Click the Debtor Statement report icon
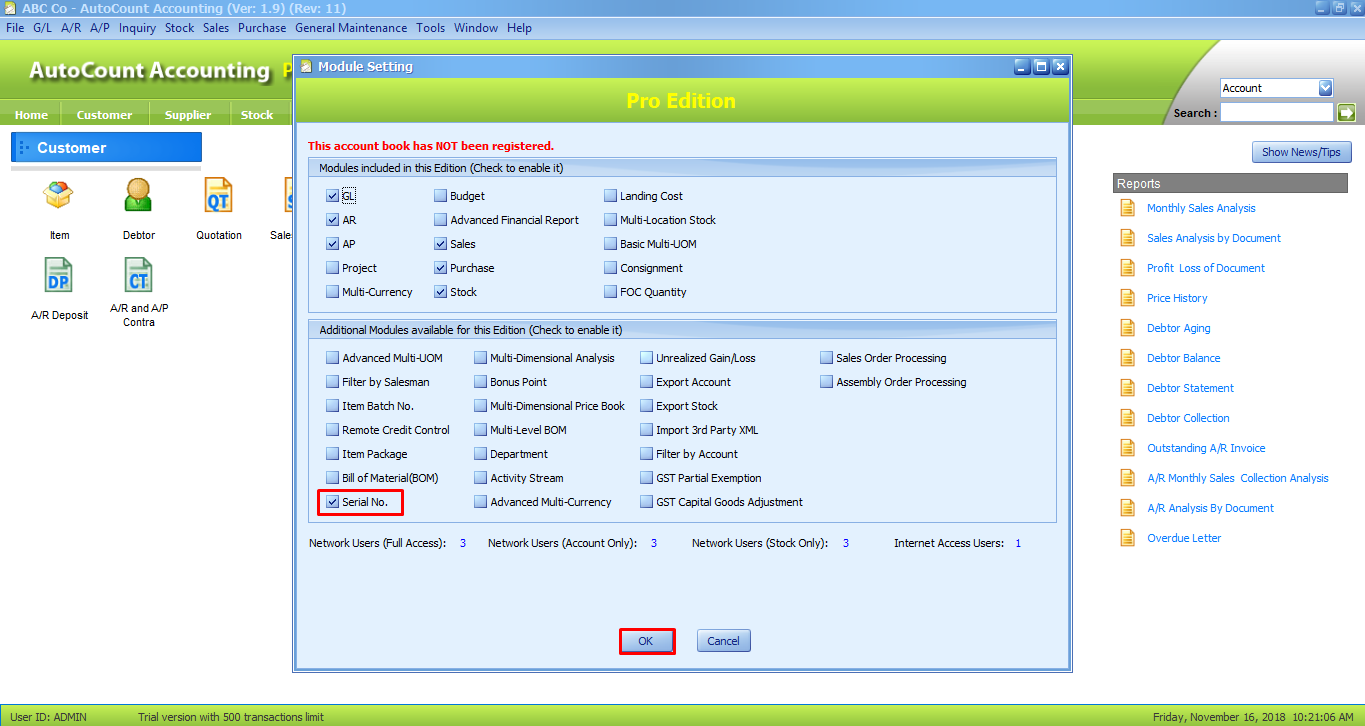This screenshot has width=1365, height=726. [1128, 388]
